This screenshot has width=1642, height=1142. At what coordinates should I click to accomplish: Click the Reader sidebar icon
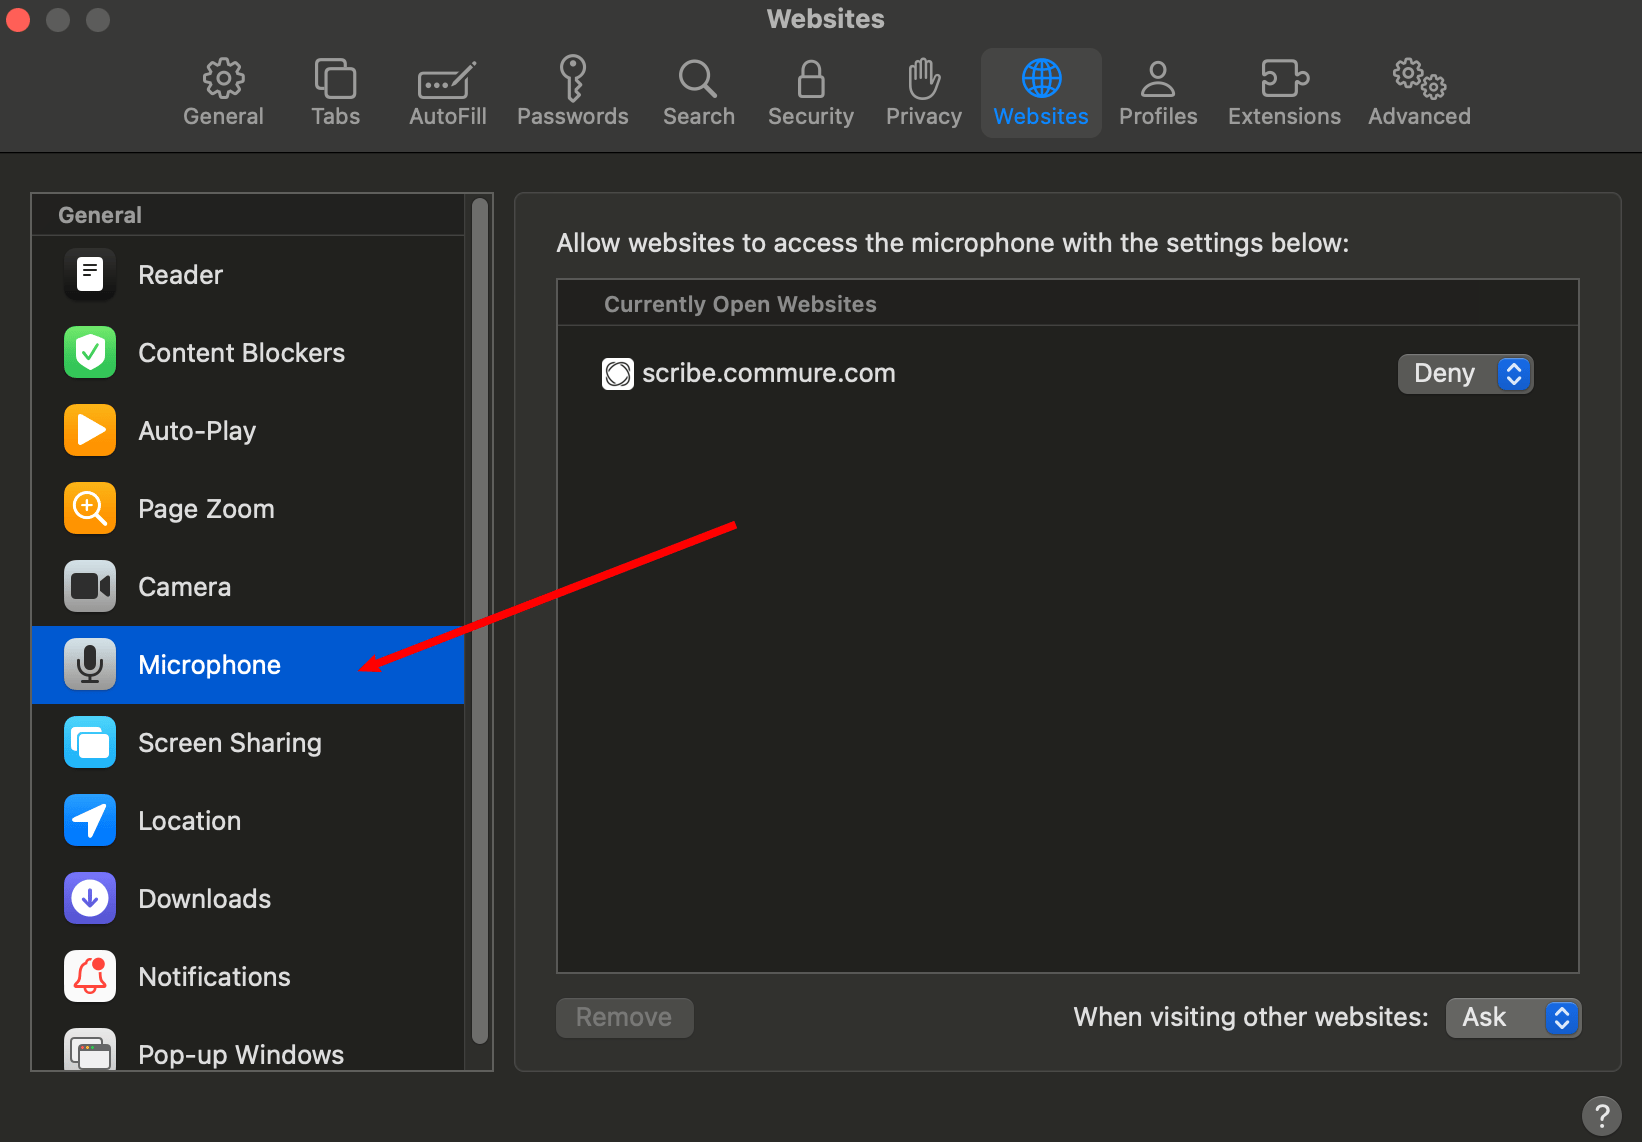pyautogui.click(x=90, y=274)
